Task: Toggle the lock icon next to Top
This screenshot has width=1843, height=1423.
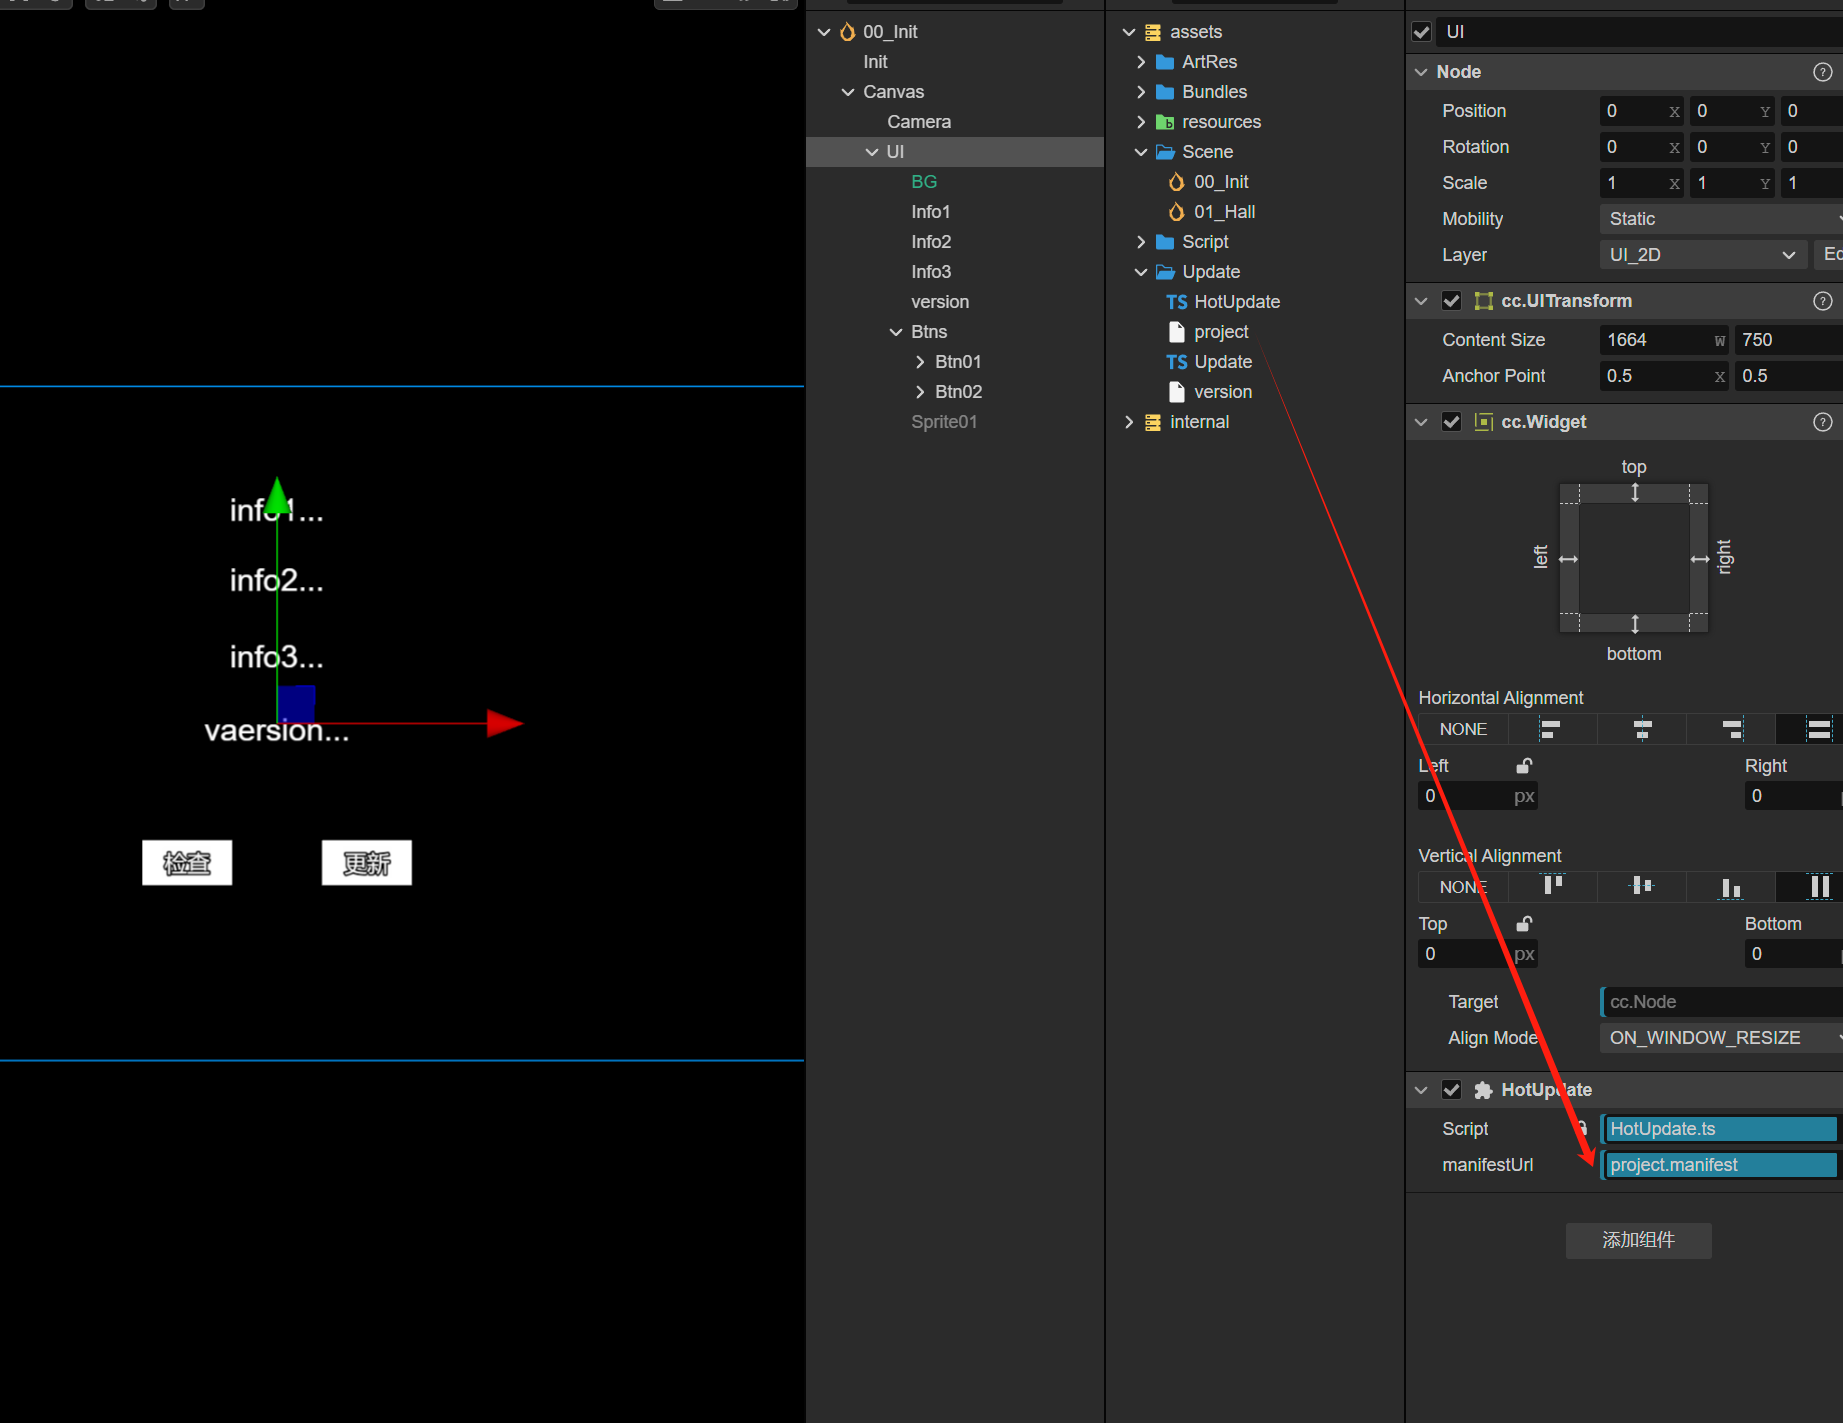Action: coord(1524,924)
